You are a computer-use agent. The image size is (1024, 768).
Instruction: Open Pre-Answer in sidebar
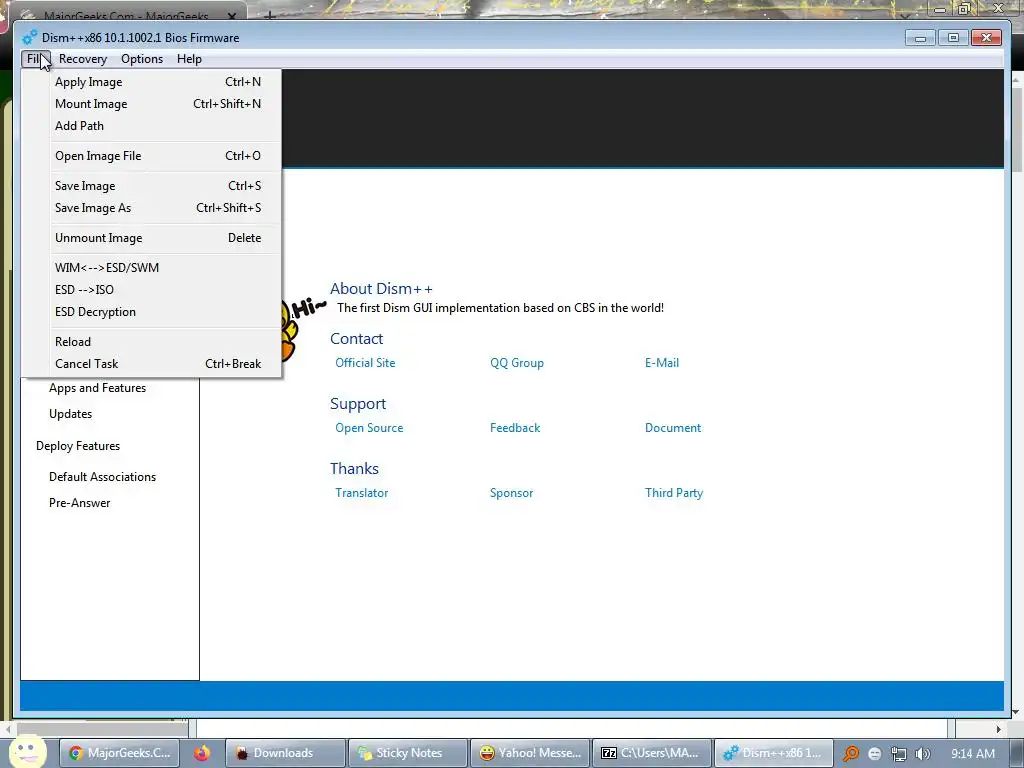point(80,503)
